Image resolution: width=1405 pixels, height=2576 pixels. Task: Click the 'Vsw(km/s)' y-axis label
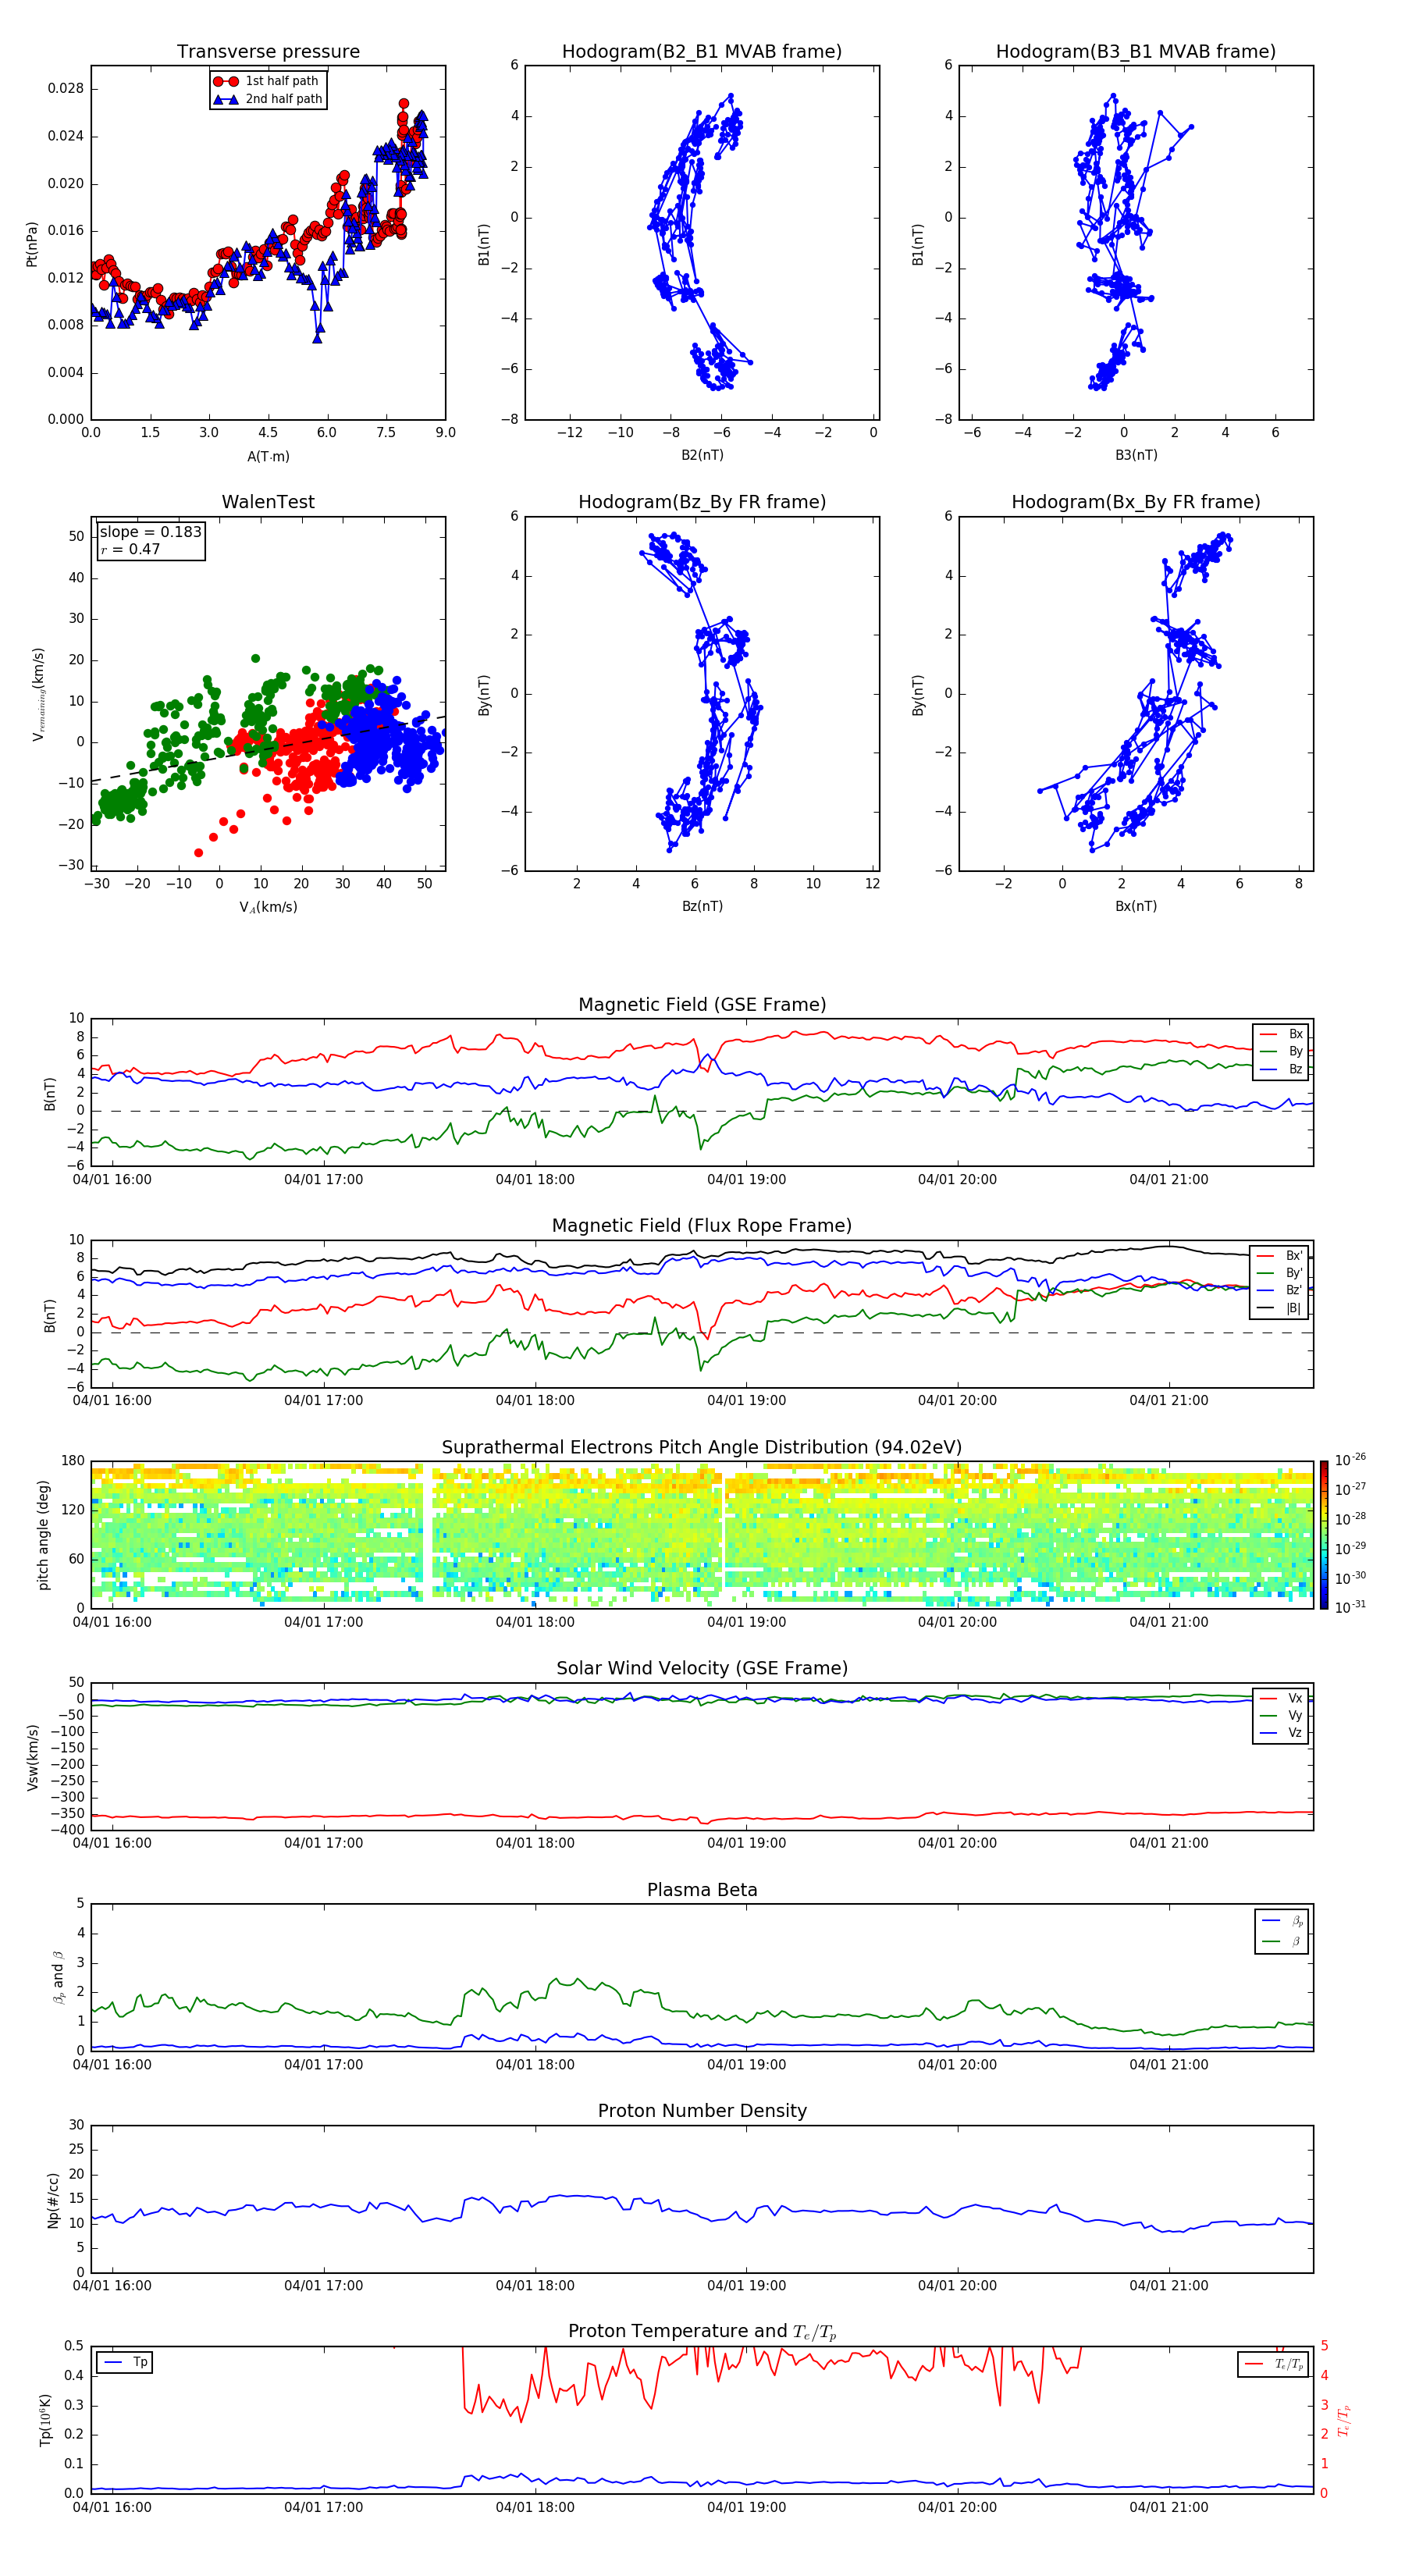click(x=32, y=1757)
